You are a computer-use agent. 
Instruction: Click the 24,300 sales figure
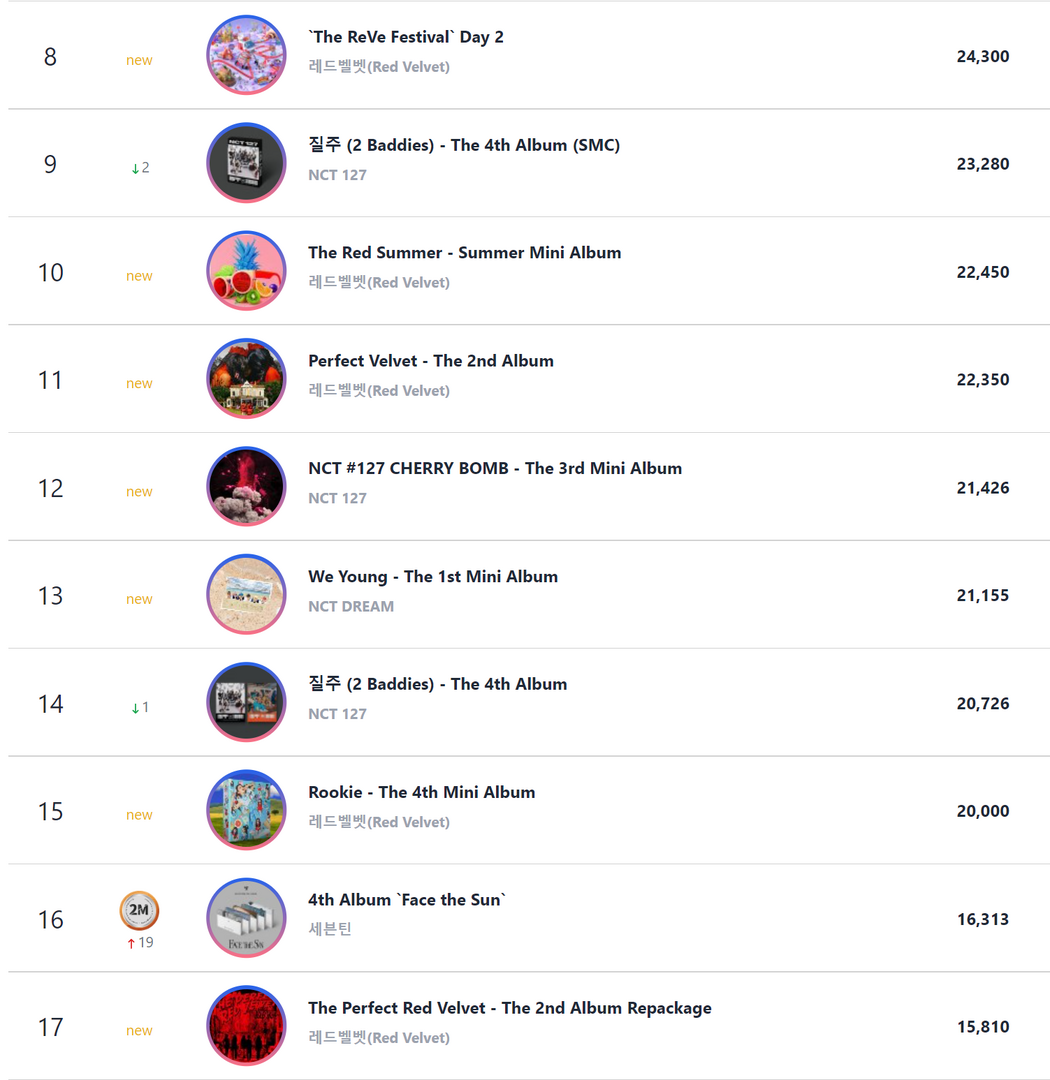click(982, 56)
